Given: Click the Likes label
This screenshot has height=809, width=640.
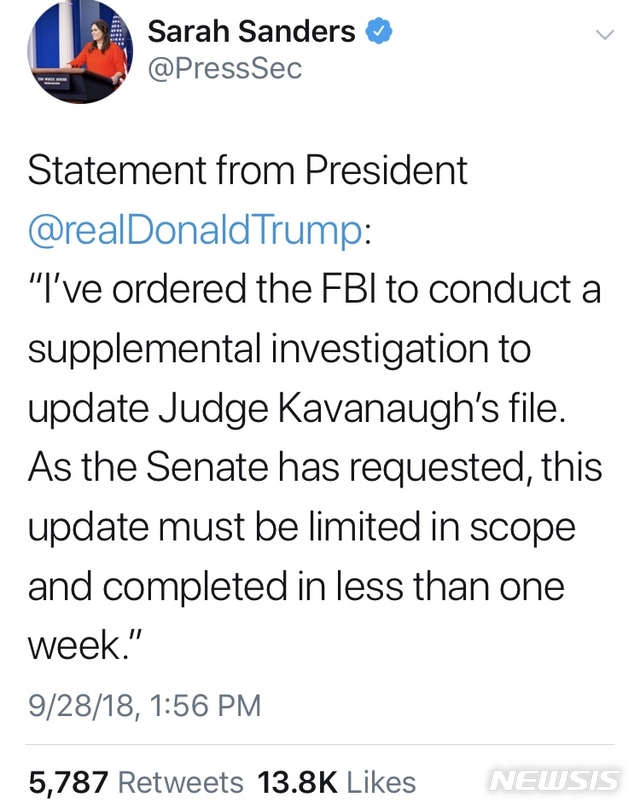Looking at the screenshot, I should tap(382, 781).
